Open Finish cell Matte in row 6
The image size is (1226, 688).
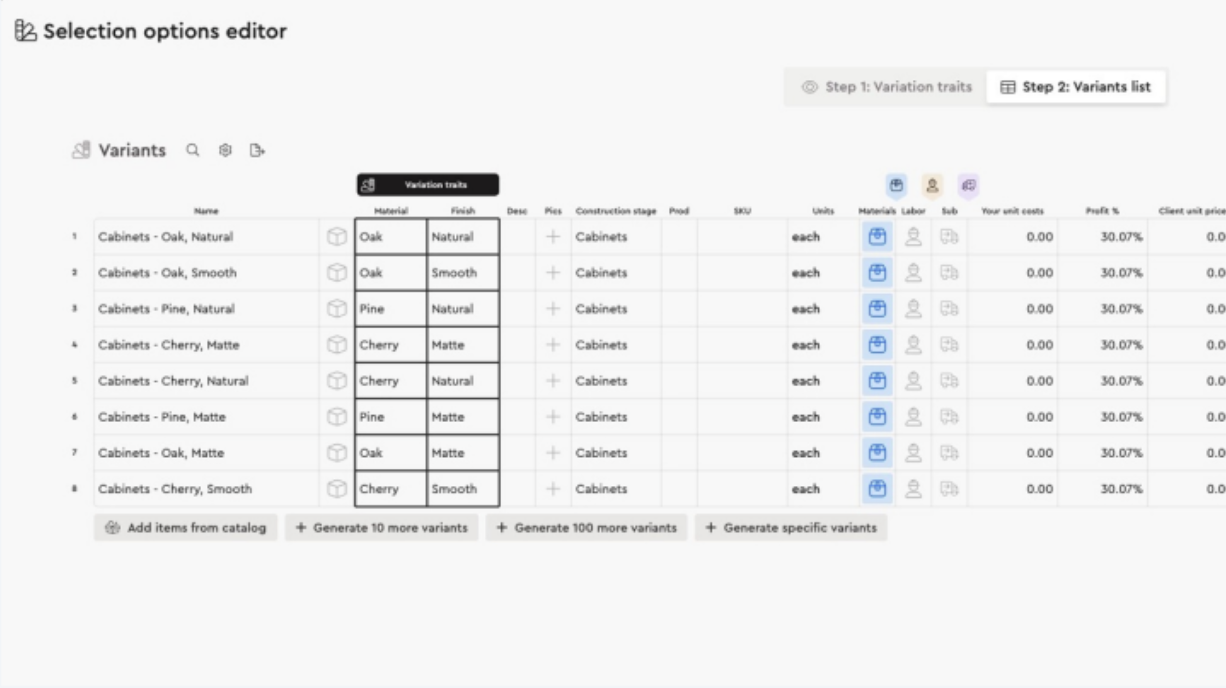[463, 417]
